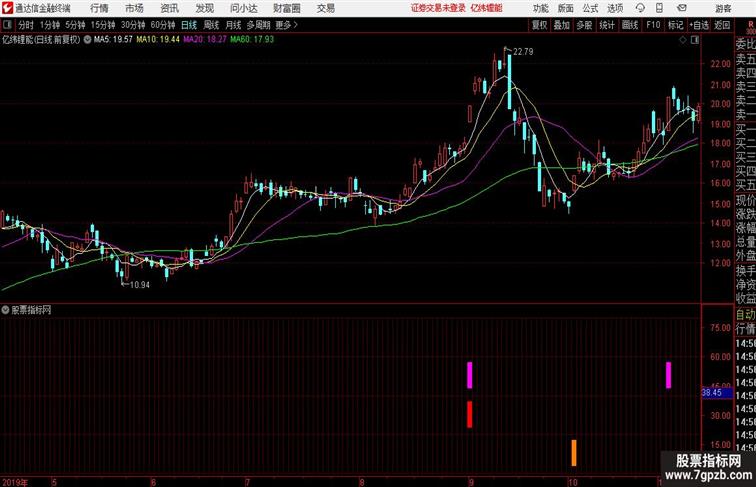The image size is (756, 487).
Task: Switch to the 5分钟 period tab
Action: click(75, 25)
